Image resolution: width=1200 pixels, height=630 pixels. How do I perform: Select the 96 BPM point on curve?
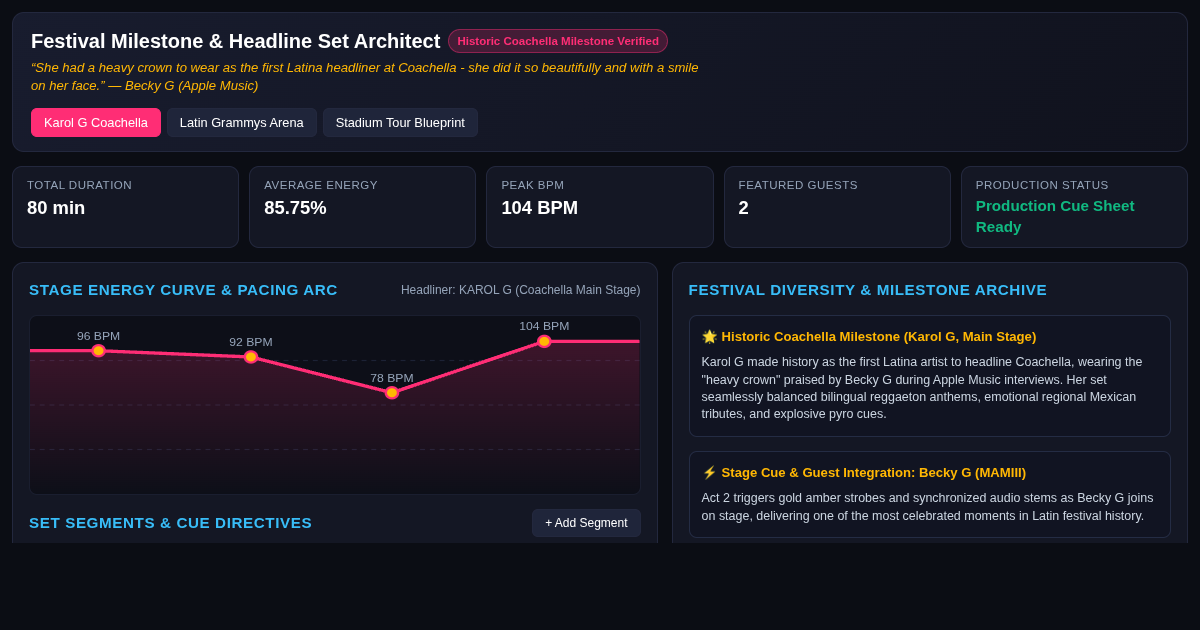point(98,351)
